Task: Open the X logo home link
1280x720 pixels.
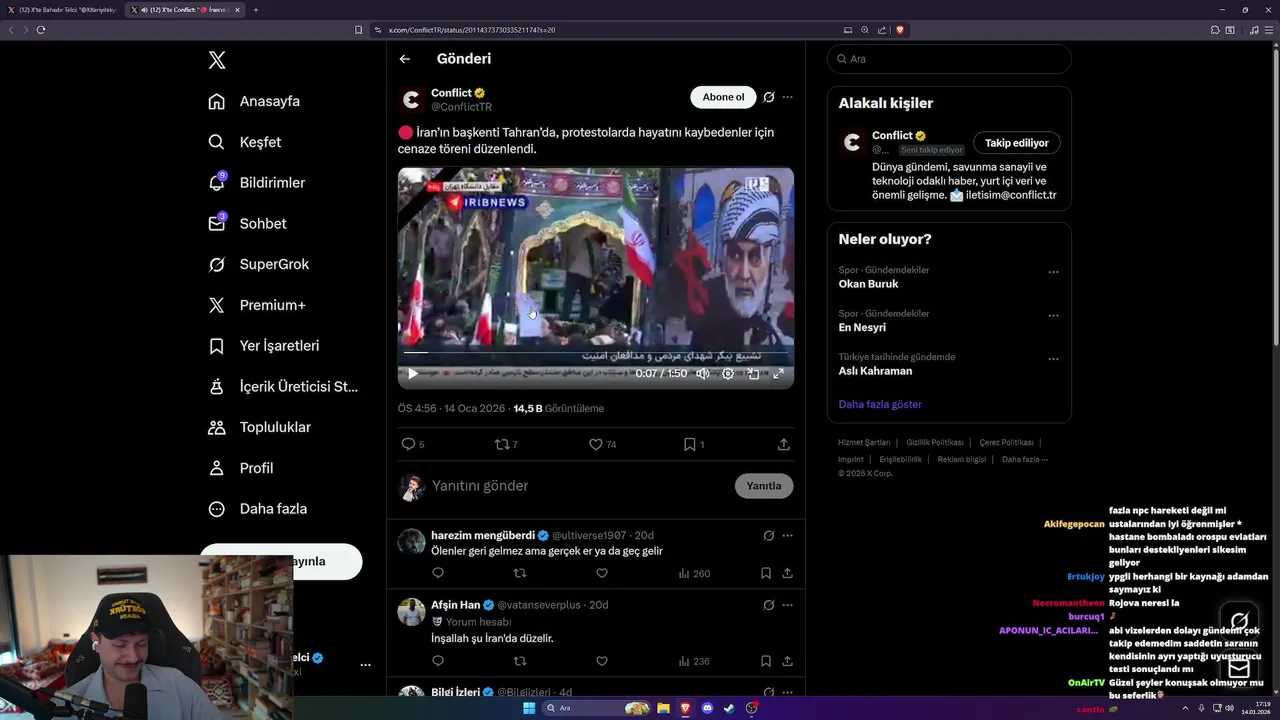Action: coord(217,60)
